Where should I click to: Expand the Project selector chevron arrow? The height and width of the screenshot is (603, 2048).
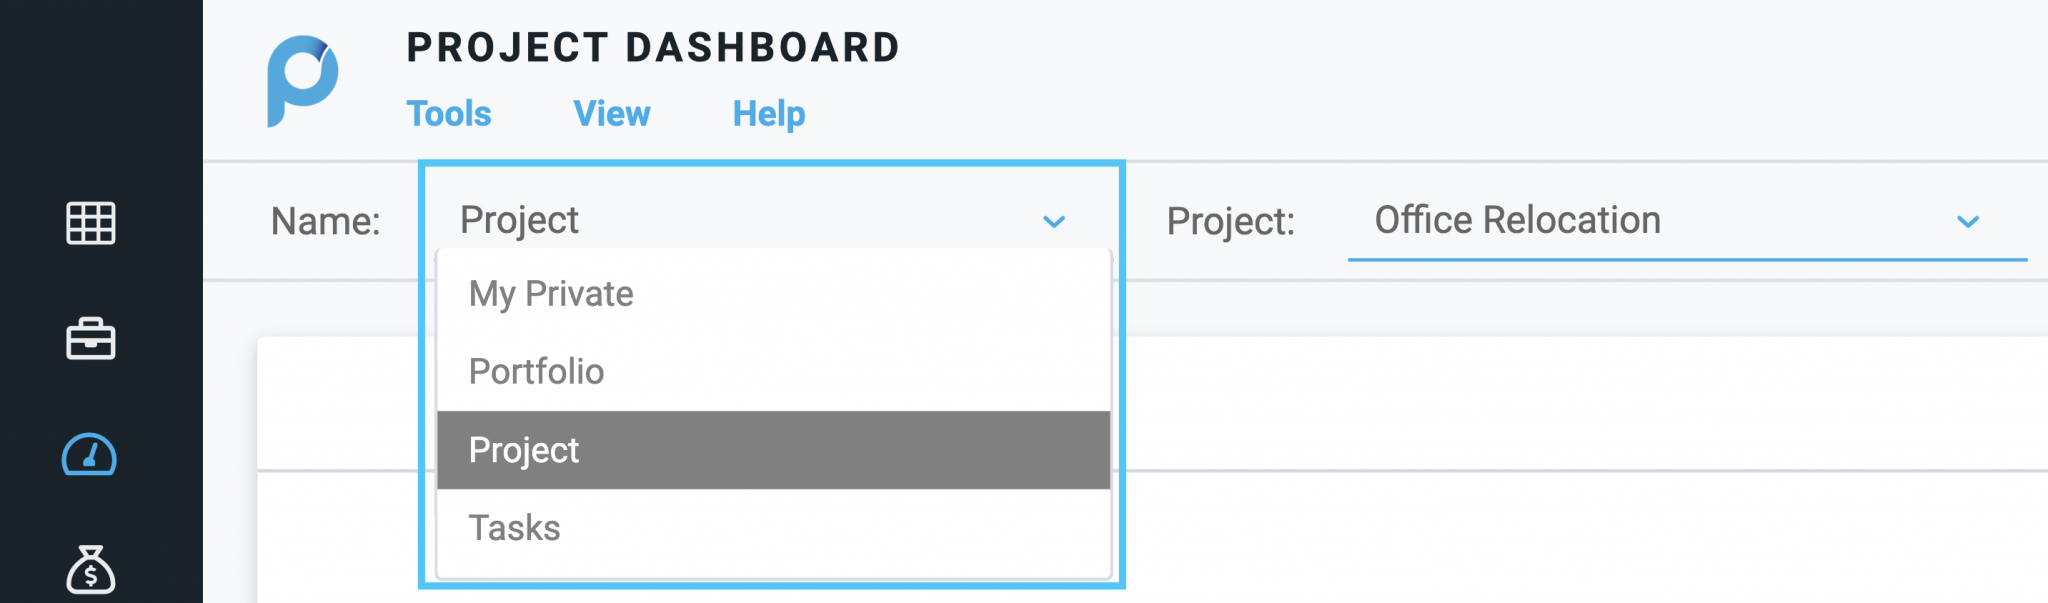click(1968, 221)
